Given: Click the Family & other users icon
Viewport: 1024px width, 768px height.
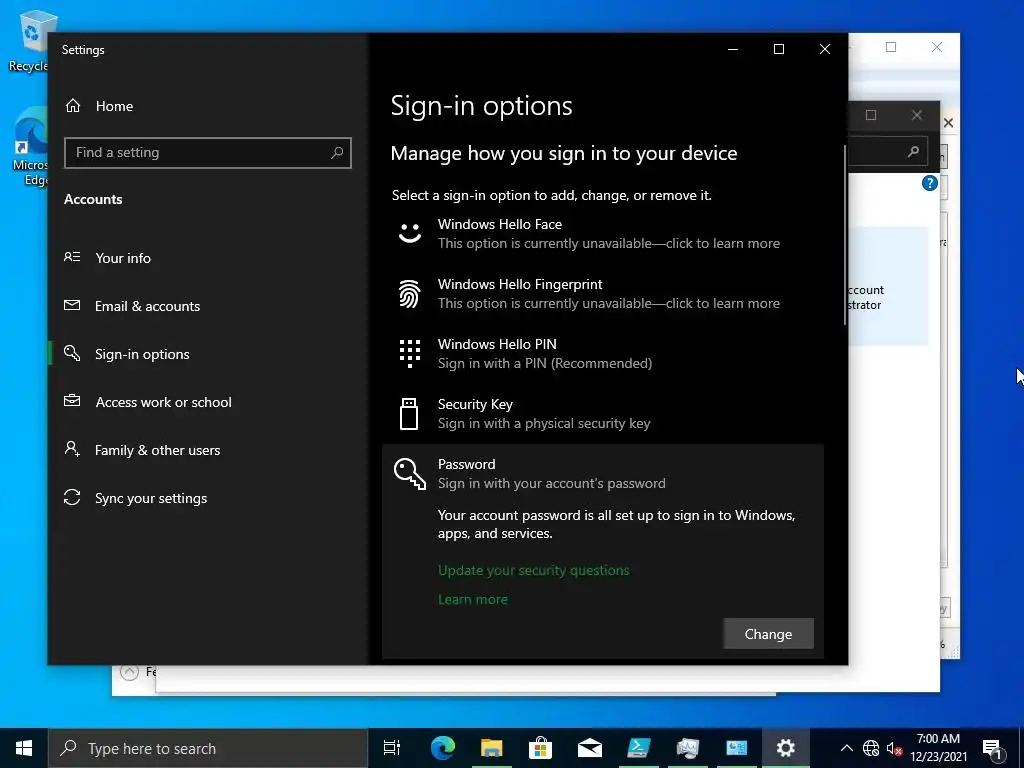Looking at the screenshot, I should click(x=72, y=449).
